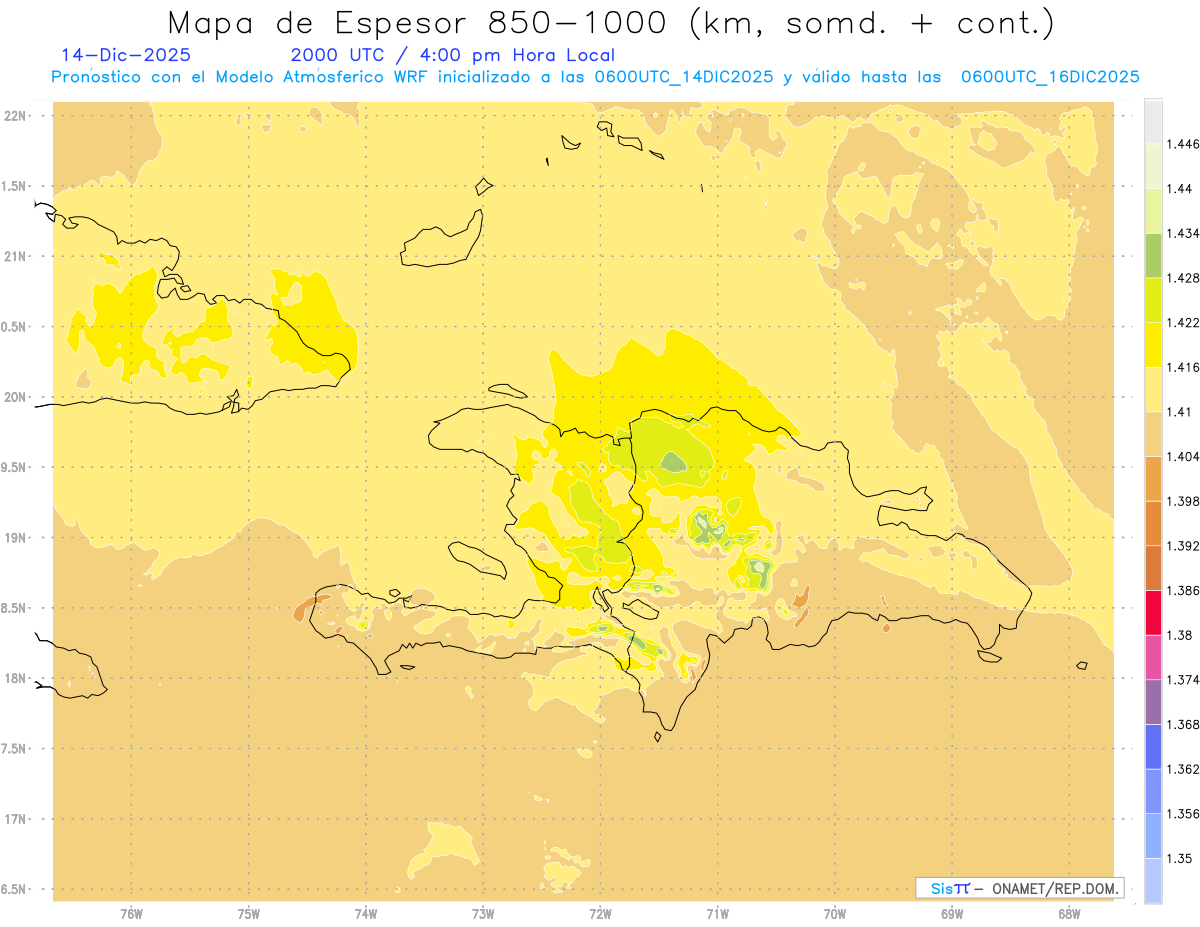Click the '1.422' colorbar value
The height and width of the screenshot is (927, 1200).
pyautogui.click(x=1183, y=322)
